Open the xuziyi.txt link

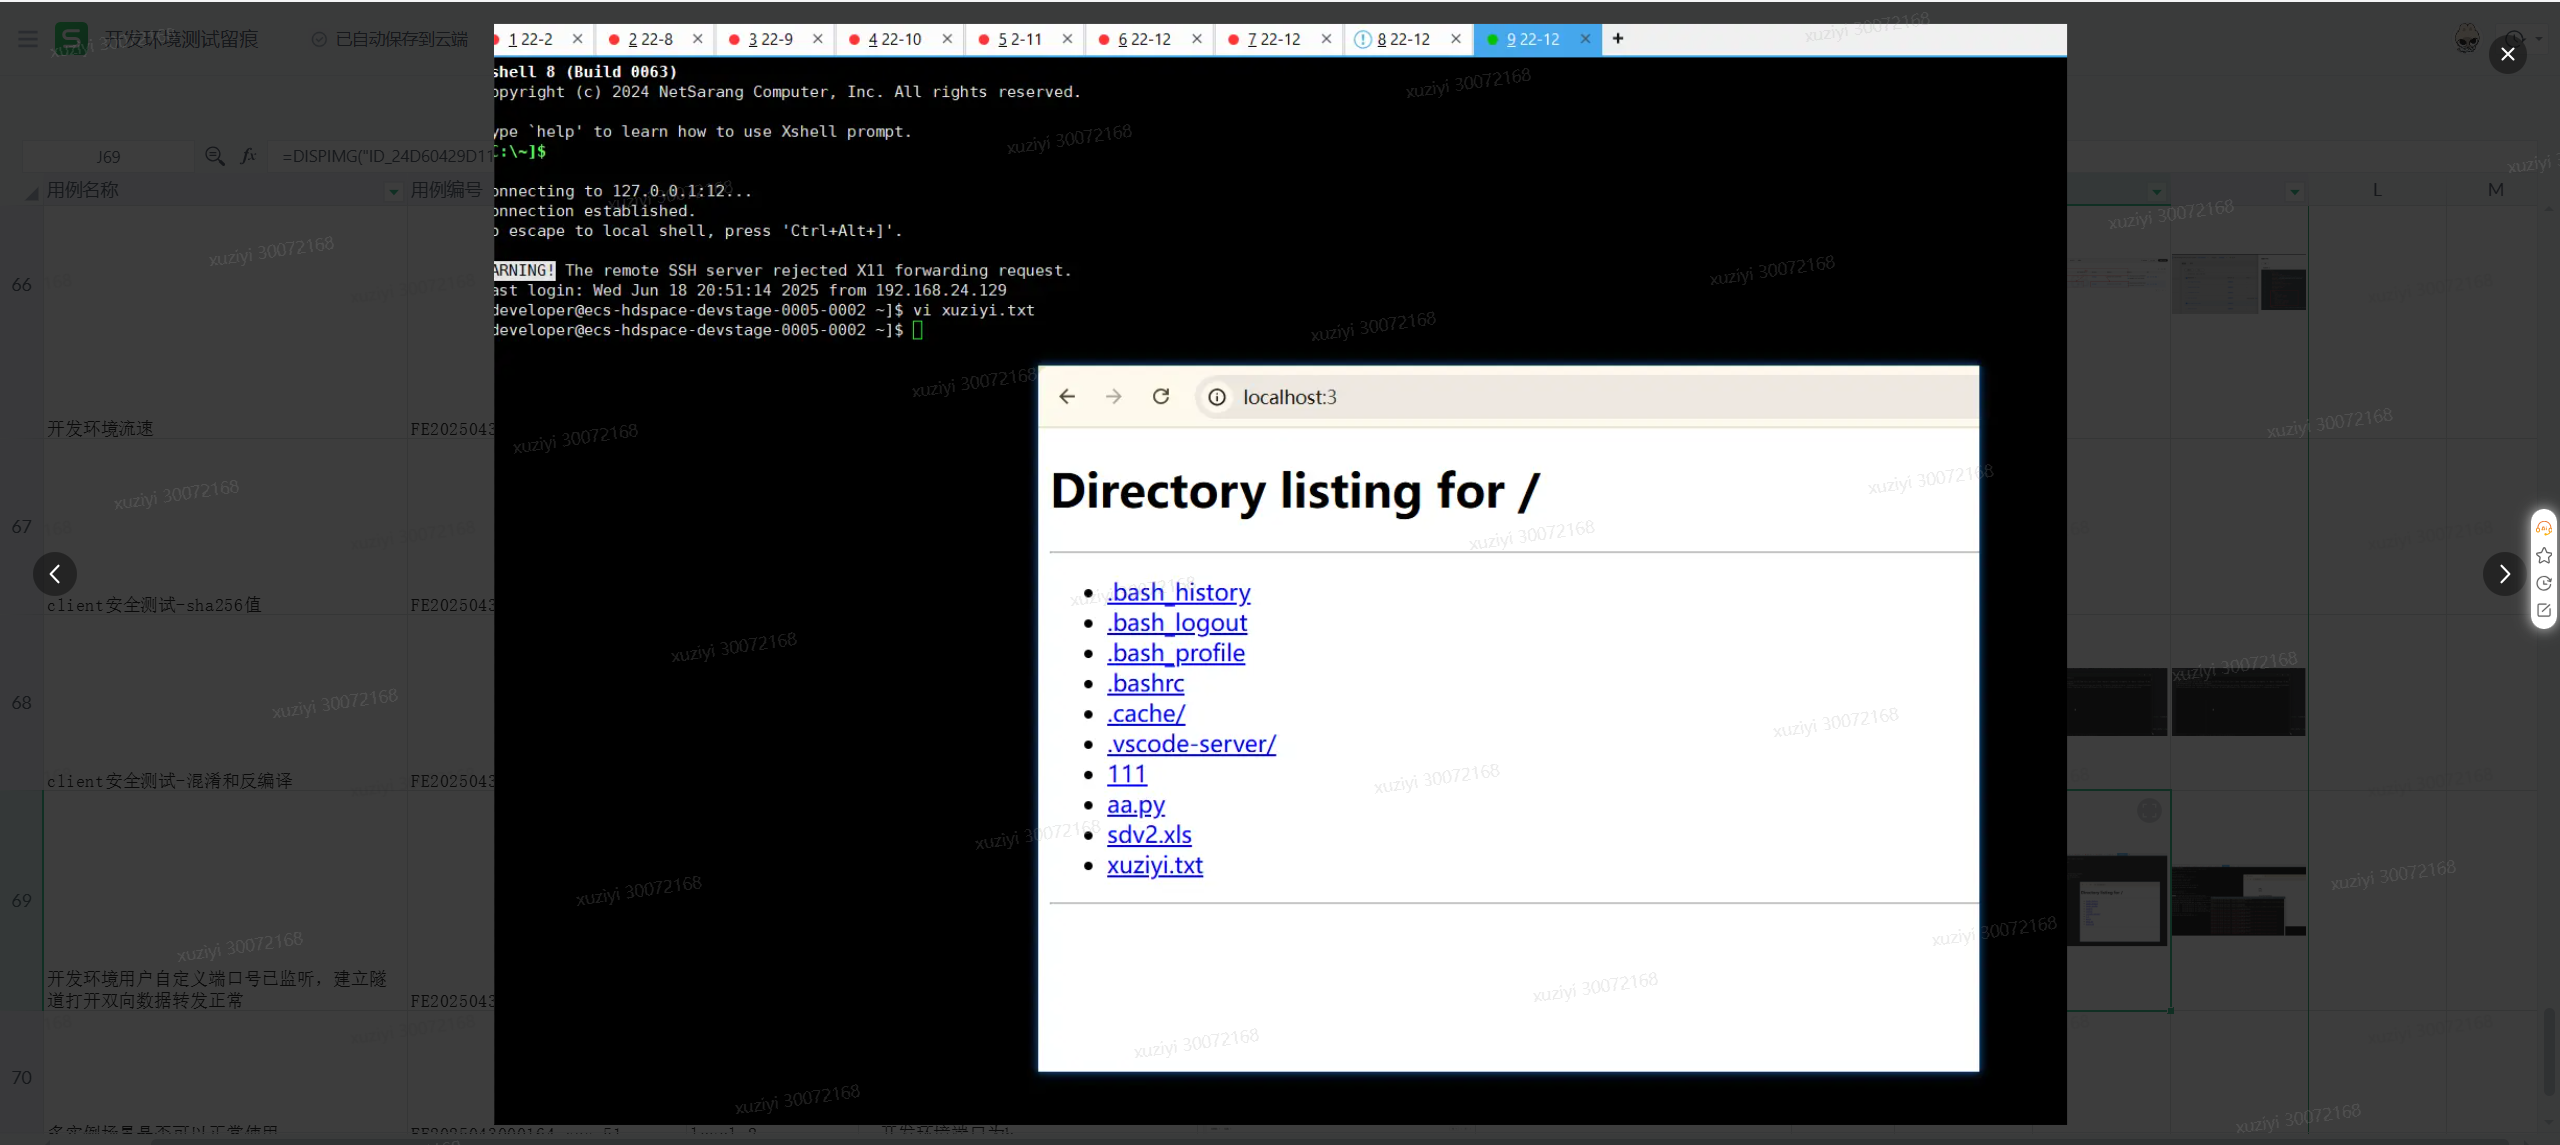(1154, 865)
